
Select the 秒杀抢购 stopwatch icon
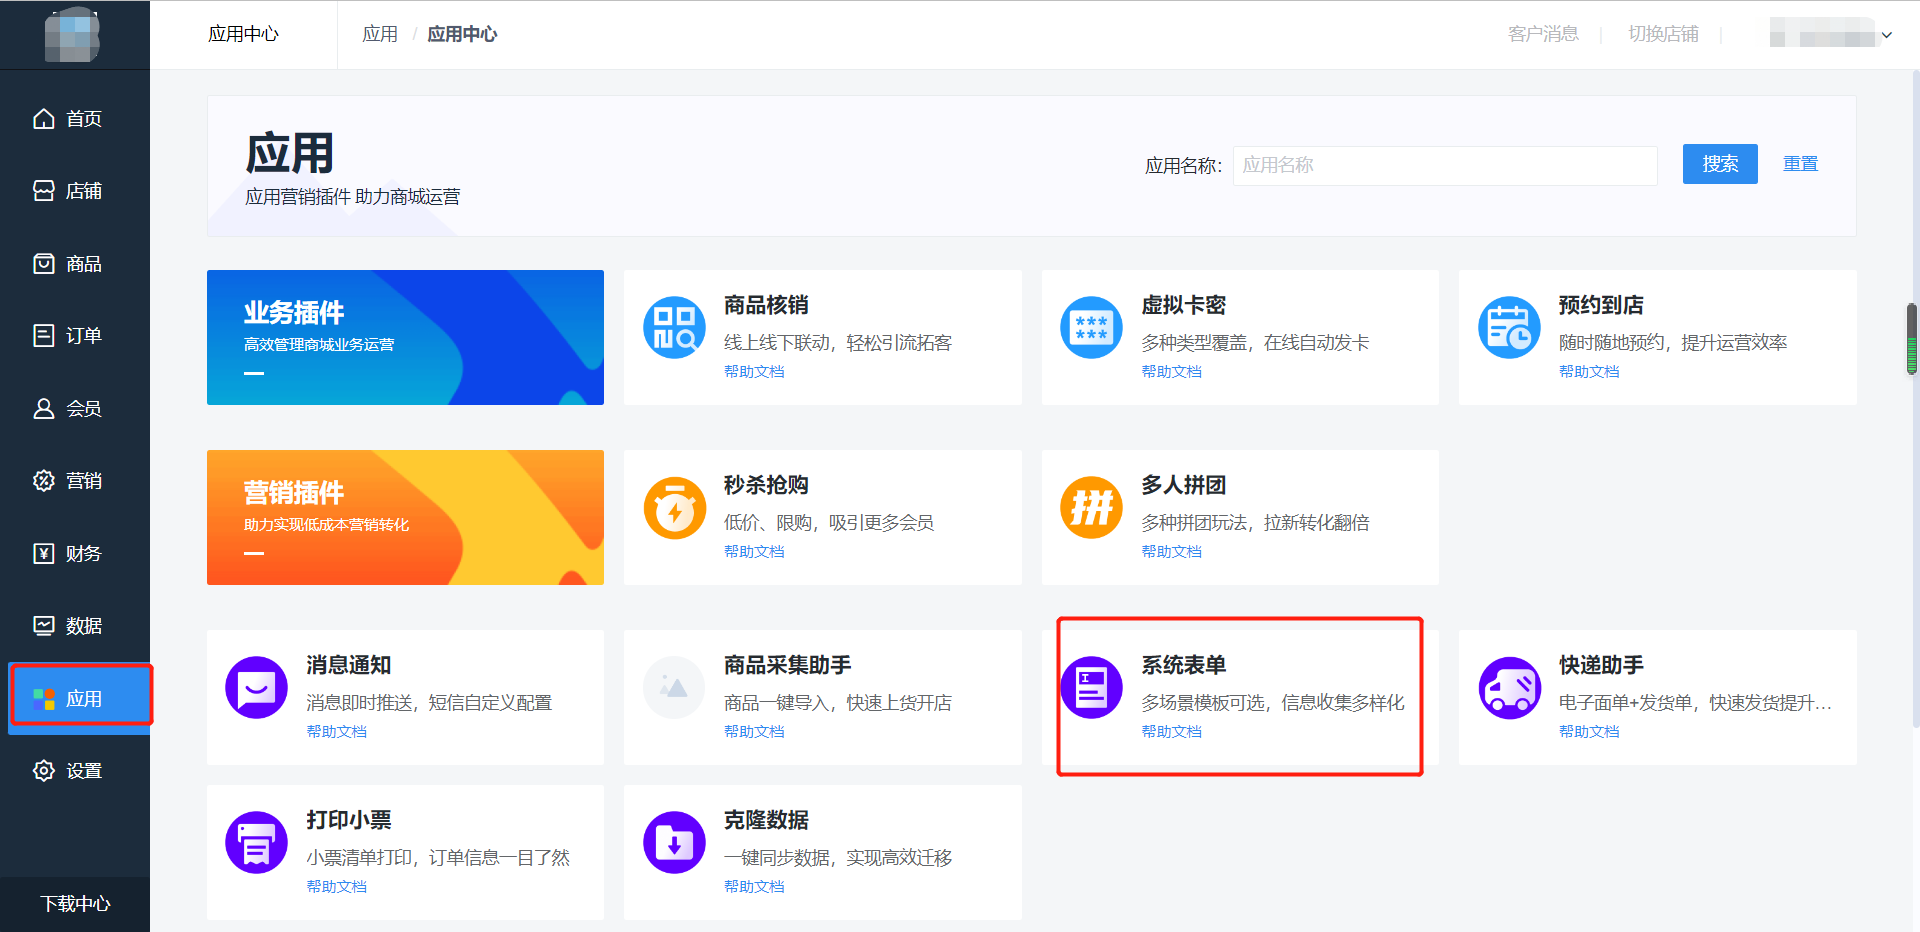[674, 508]
